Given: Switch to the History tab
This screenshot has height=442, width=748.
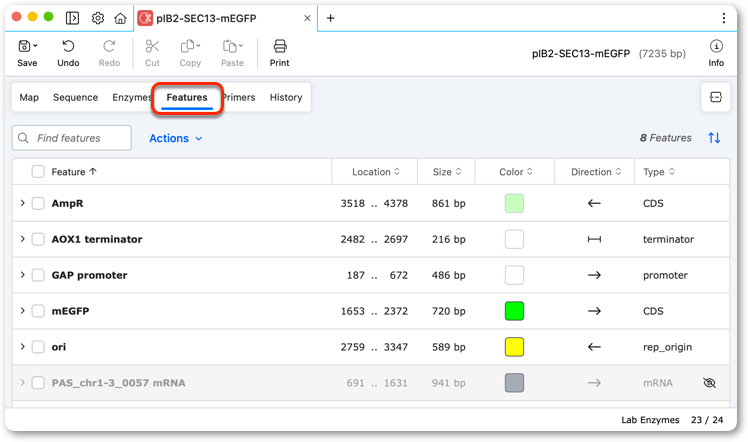Looking at the screenshot, I should point(286,97).
